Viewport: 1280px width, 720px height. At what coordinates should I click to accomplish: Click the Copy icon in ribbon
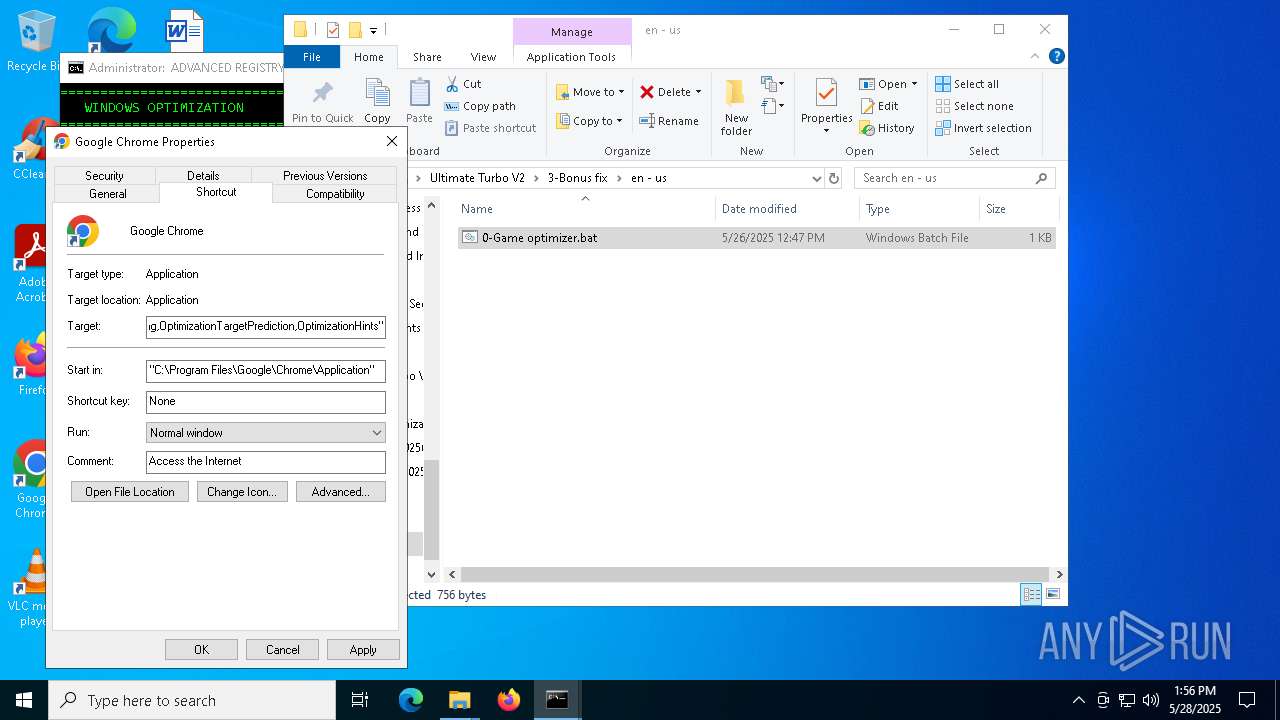click(377, 94)
